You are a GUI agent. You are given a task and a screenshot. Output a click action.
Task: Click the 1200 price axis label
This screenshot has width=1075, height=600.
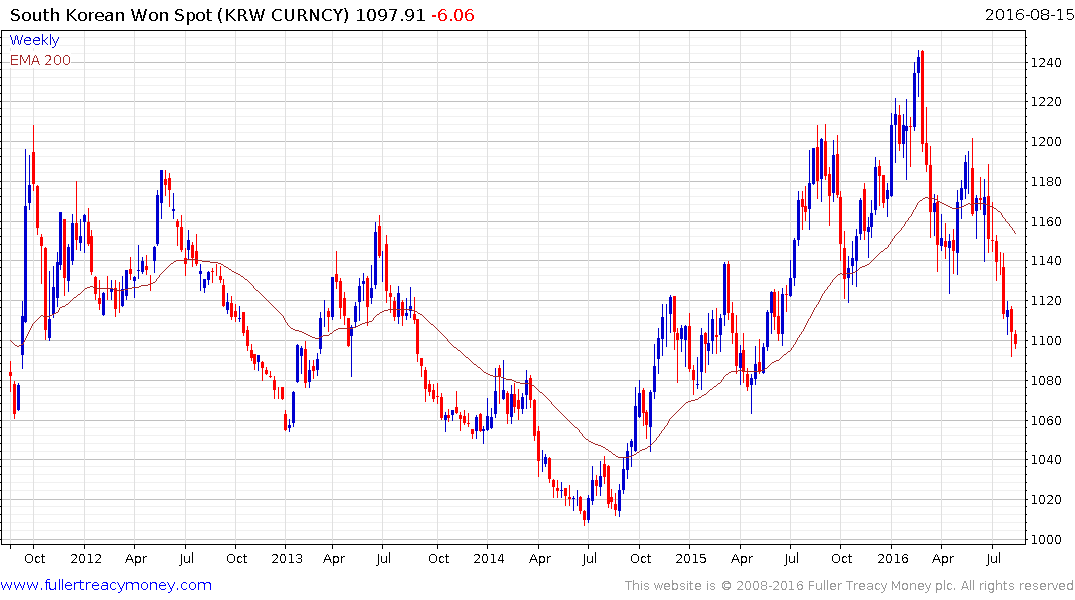click(1046, 142)
